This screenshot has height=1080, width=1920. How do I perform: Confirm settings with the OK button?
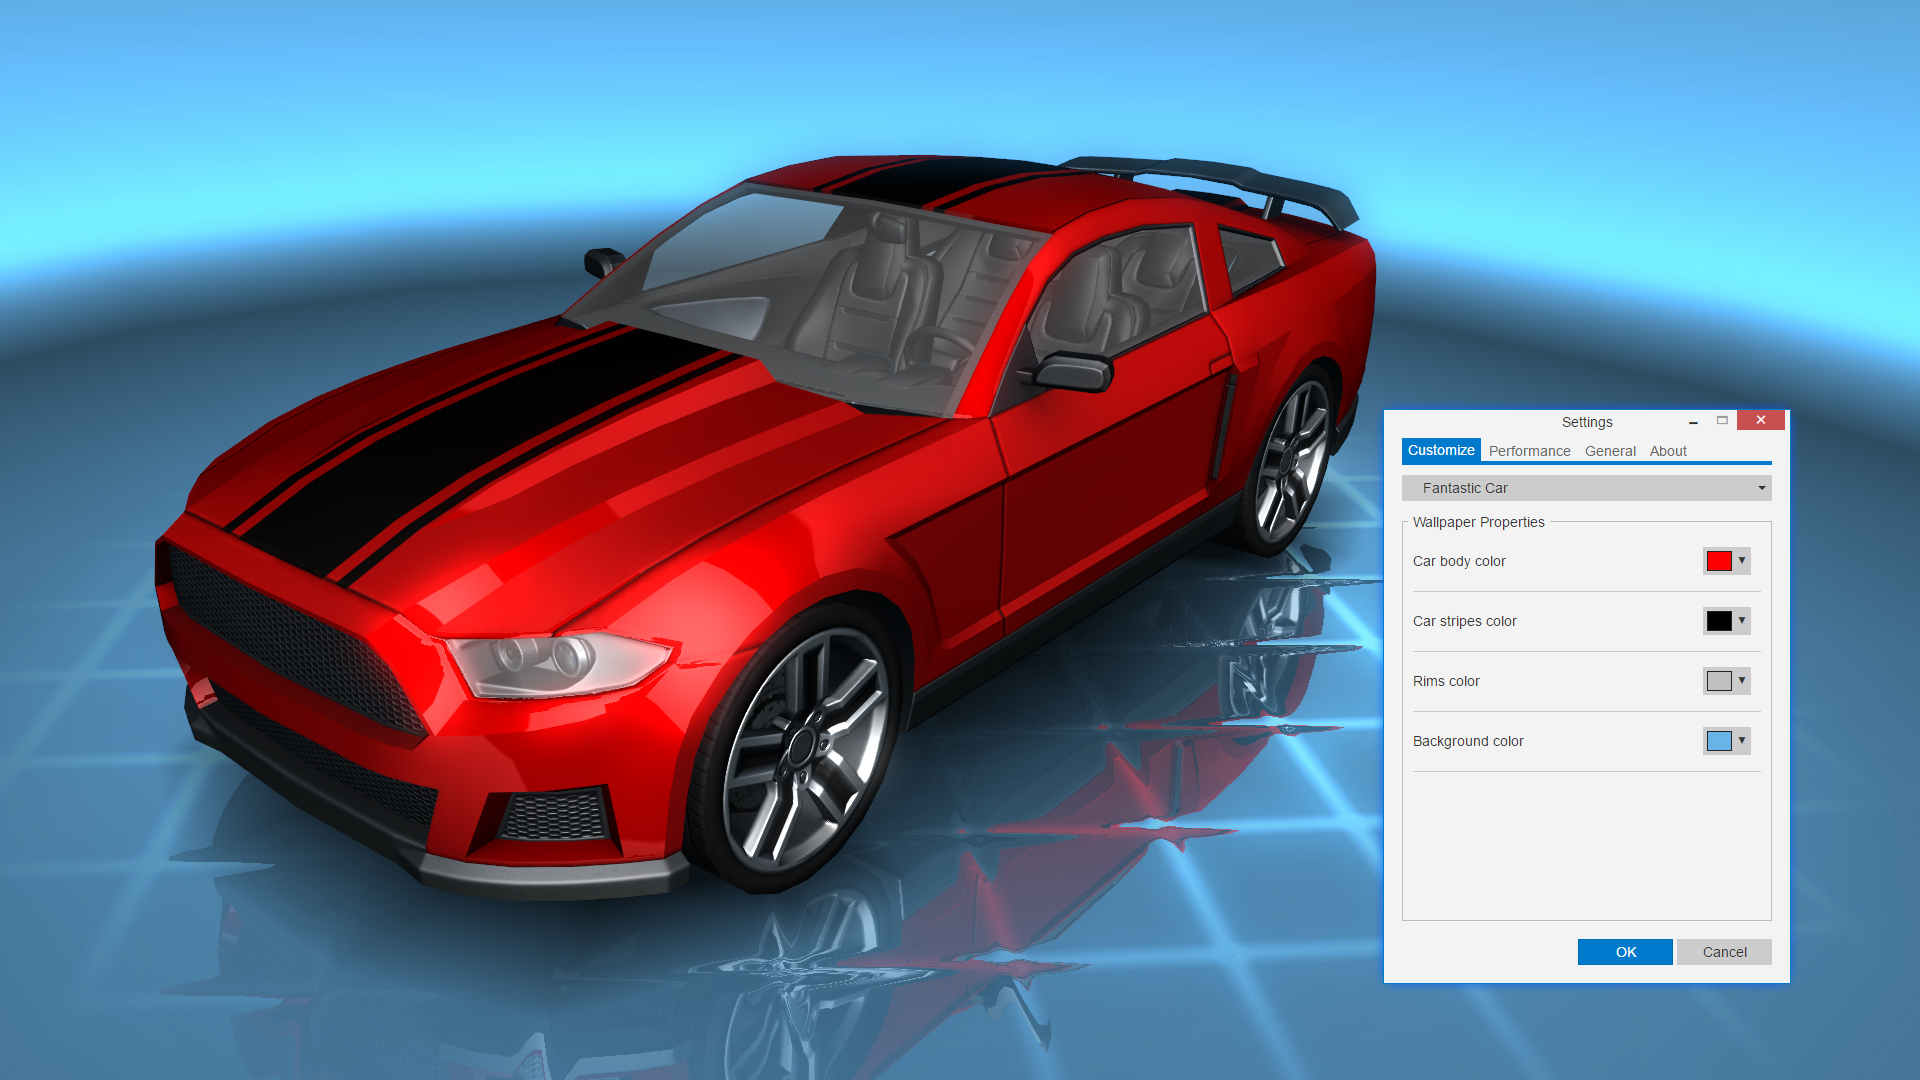point(1625,952)
